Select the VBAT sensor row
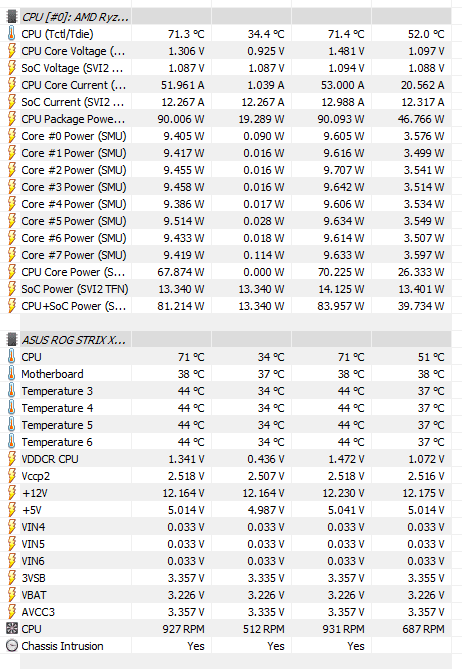The width and height of the screenshot is (462, 669). point(229,595)
